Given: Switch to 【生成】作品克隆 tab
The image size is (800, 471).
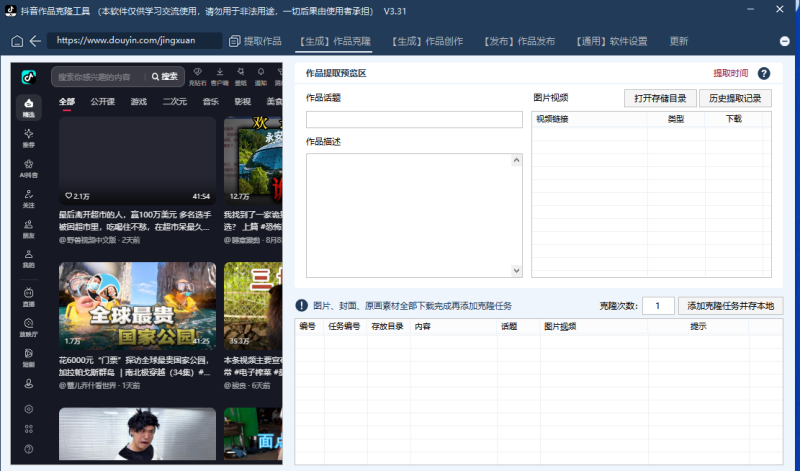Looking at the screenshot, I should click(x=335, y=41).
